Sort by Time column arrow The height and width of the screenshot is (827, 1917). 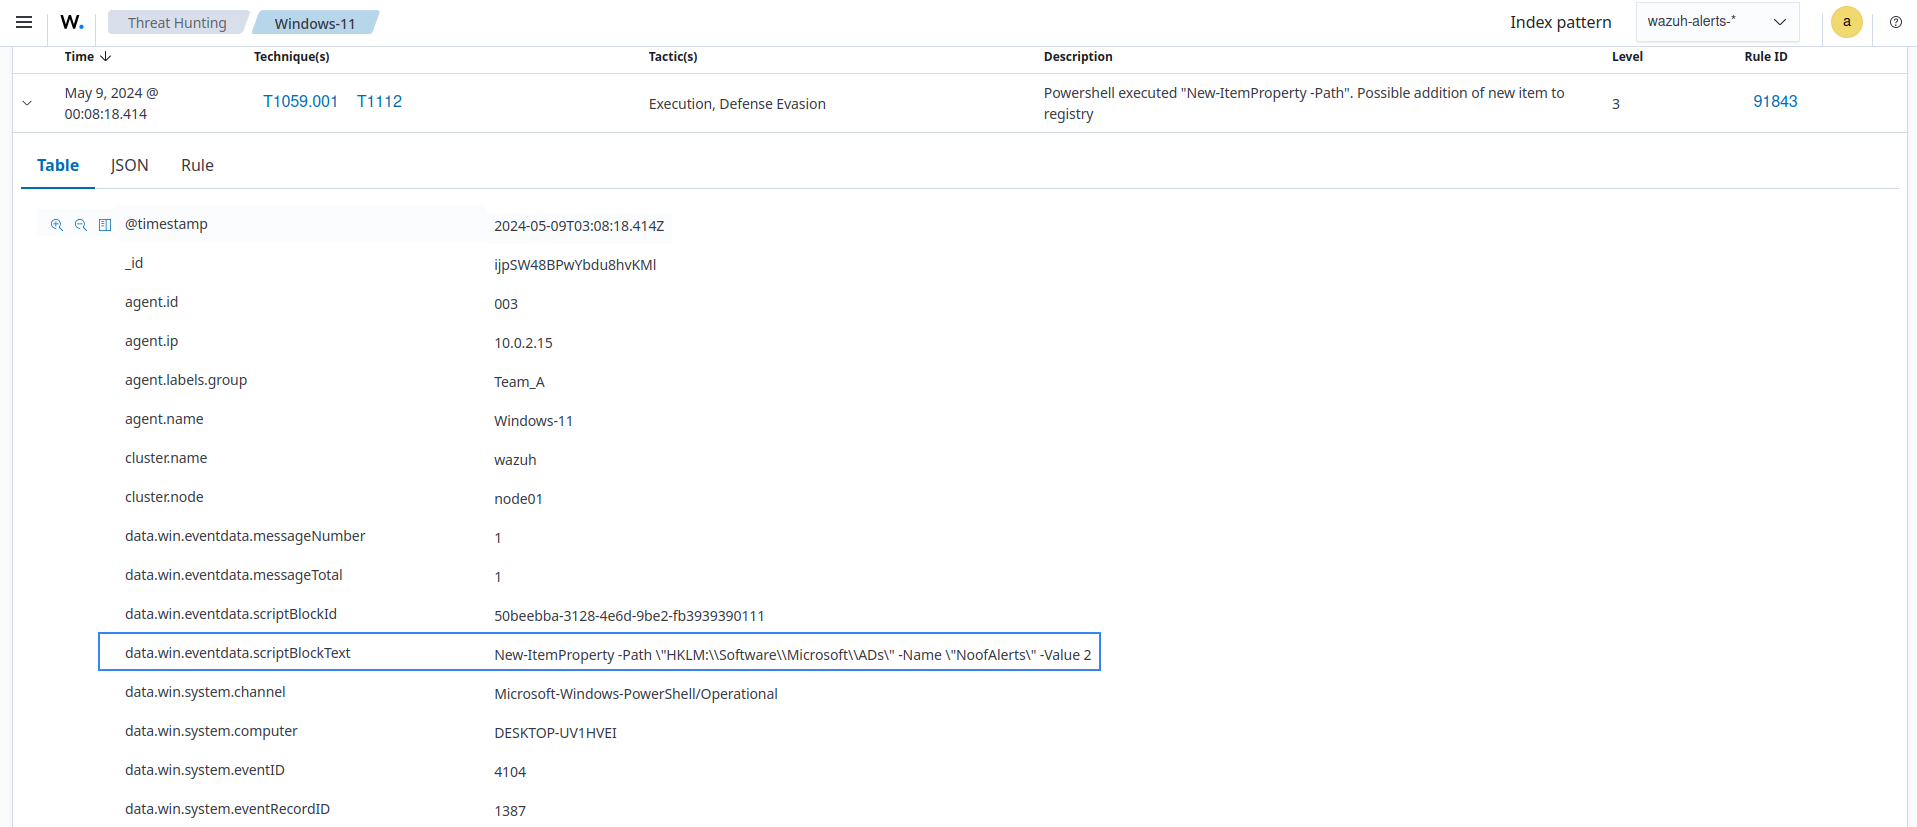click(x=105, y=57)
